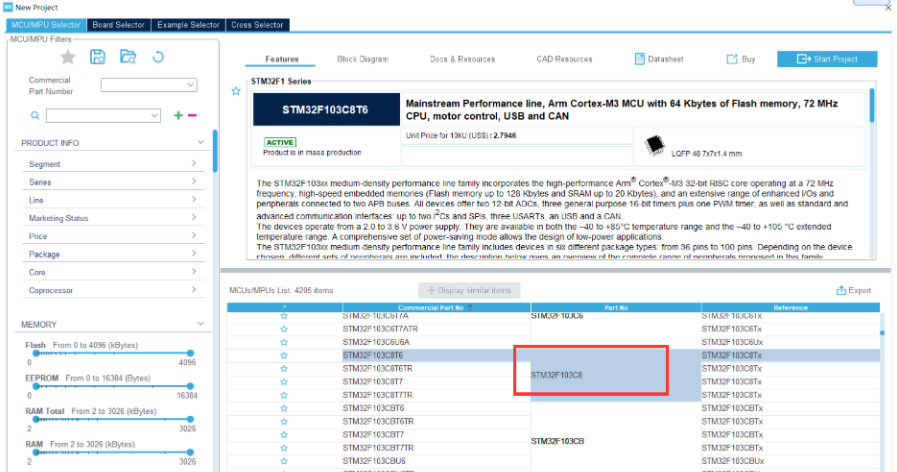Star the STM32F103CBT7TR row

[284, 448]
